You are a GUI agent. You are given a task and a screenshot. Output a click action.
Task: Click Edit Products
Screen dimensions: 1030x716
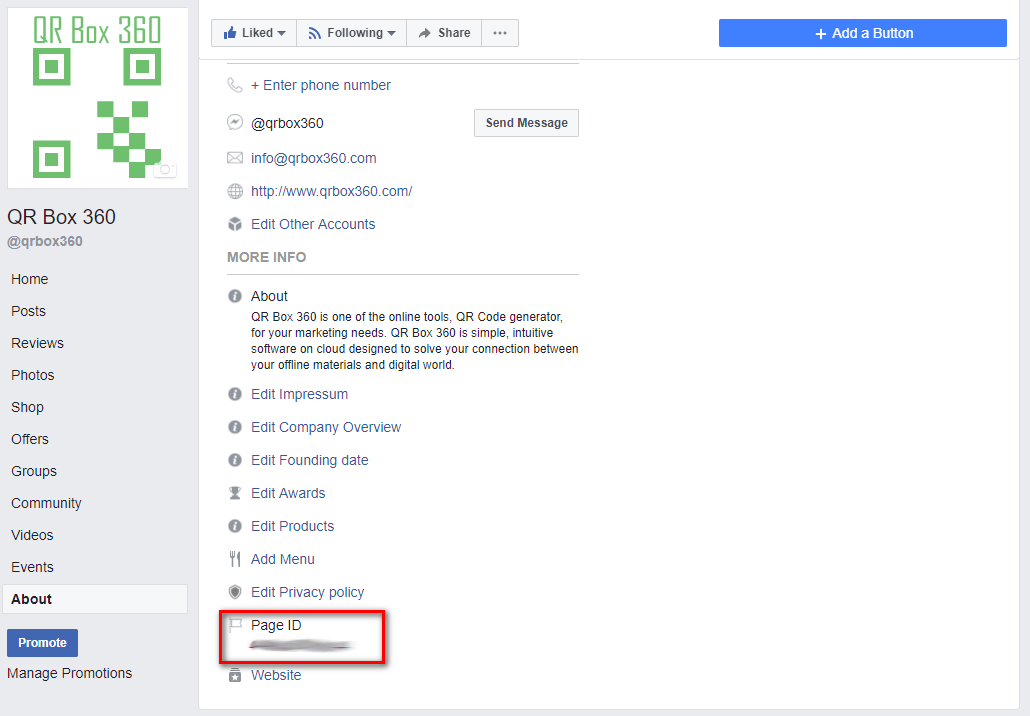tap(292, 526)
